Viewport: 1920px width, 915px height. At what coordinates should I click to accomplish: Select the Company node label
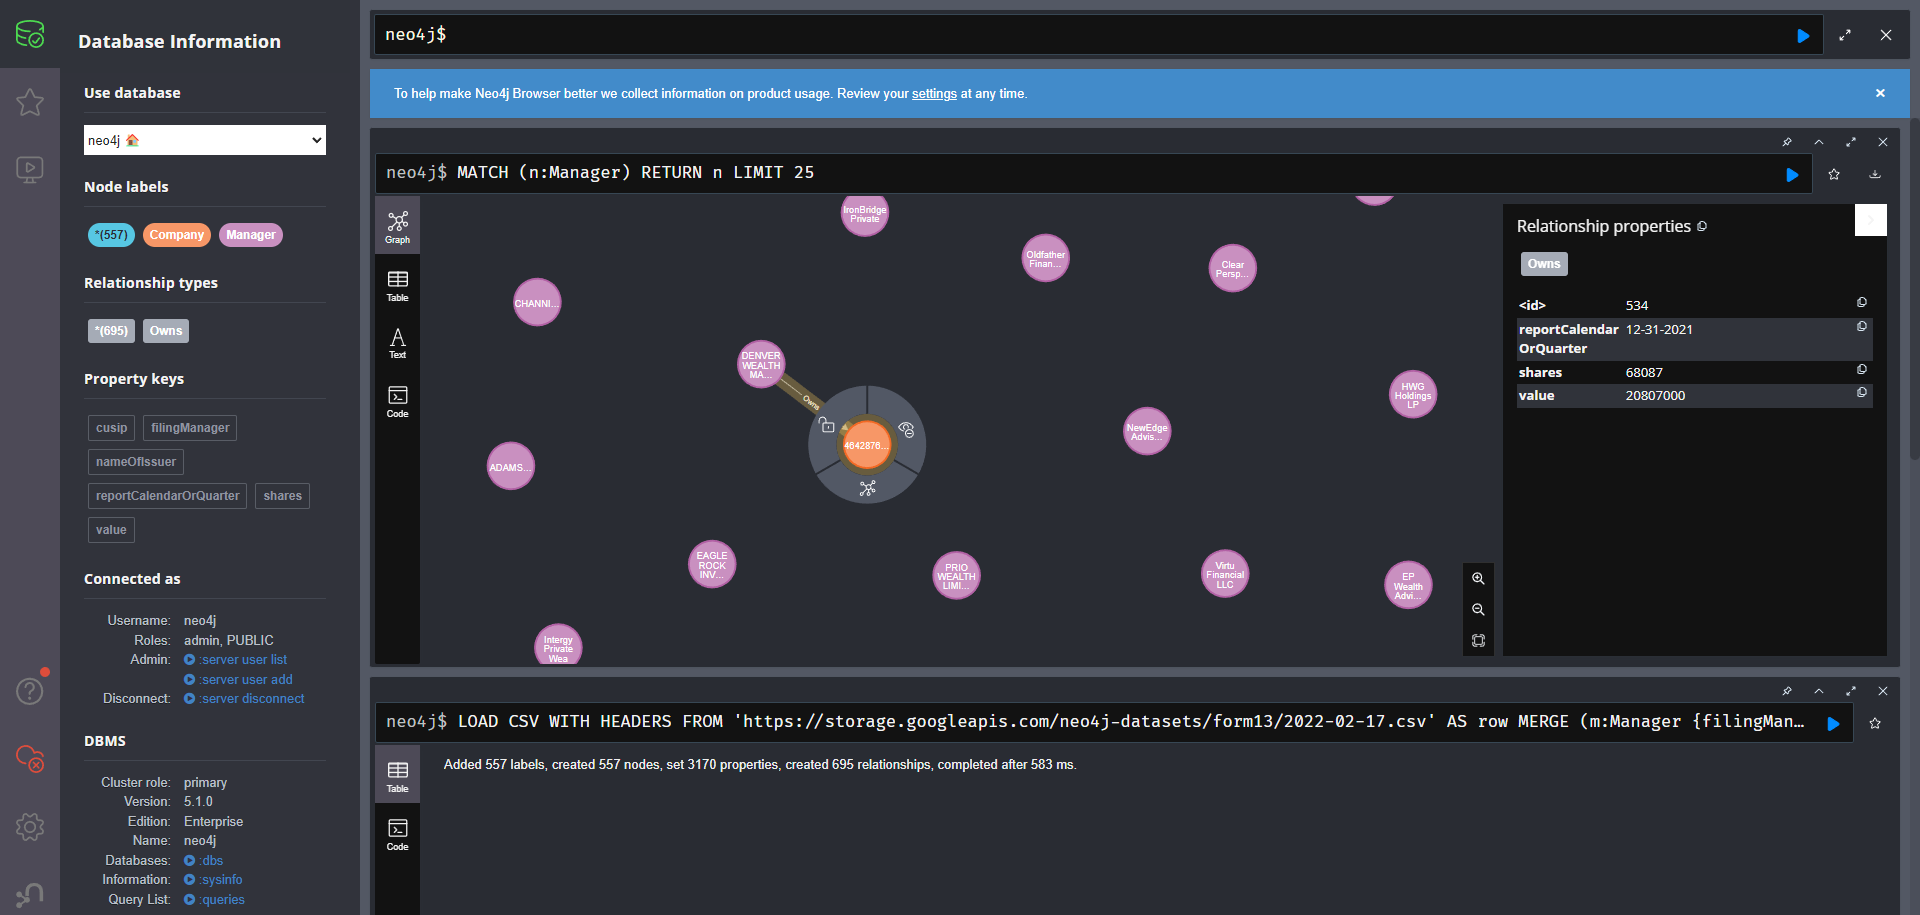coord(177,235)
